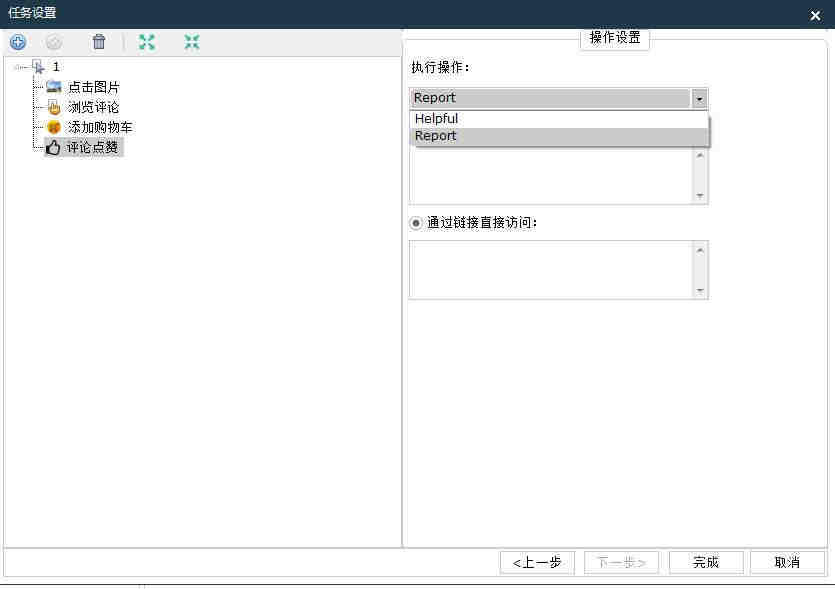Click the trash delete icon
The width and height of the screenshot is (835, 589).
point(99,42)
